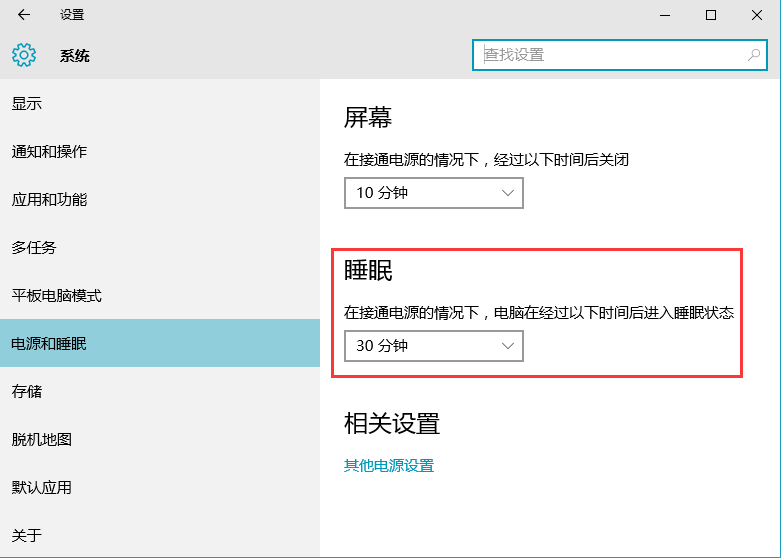This screenshot has width=781, height=558.
Task: Select 平板电脑模式 from the sidebar
Action: (56, 296)
